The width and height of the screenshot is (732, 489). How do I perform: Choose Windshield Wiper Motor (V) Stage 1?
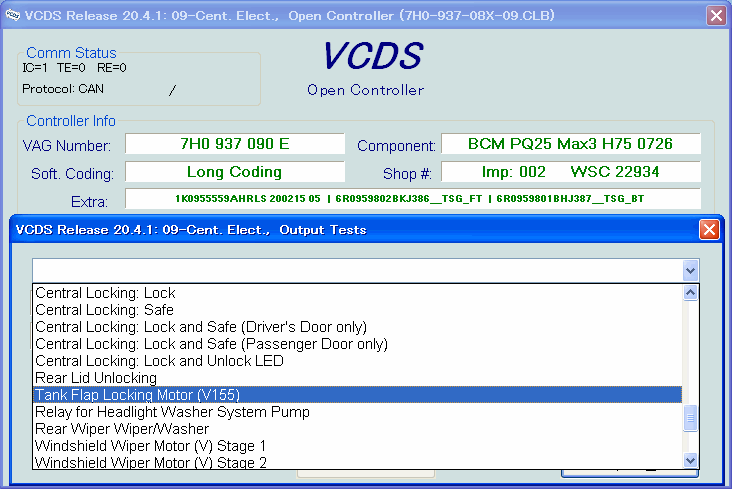point(358,446)
